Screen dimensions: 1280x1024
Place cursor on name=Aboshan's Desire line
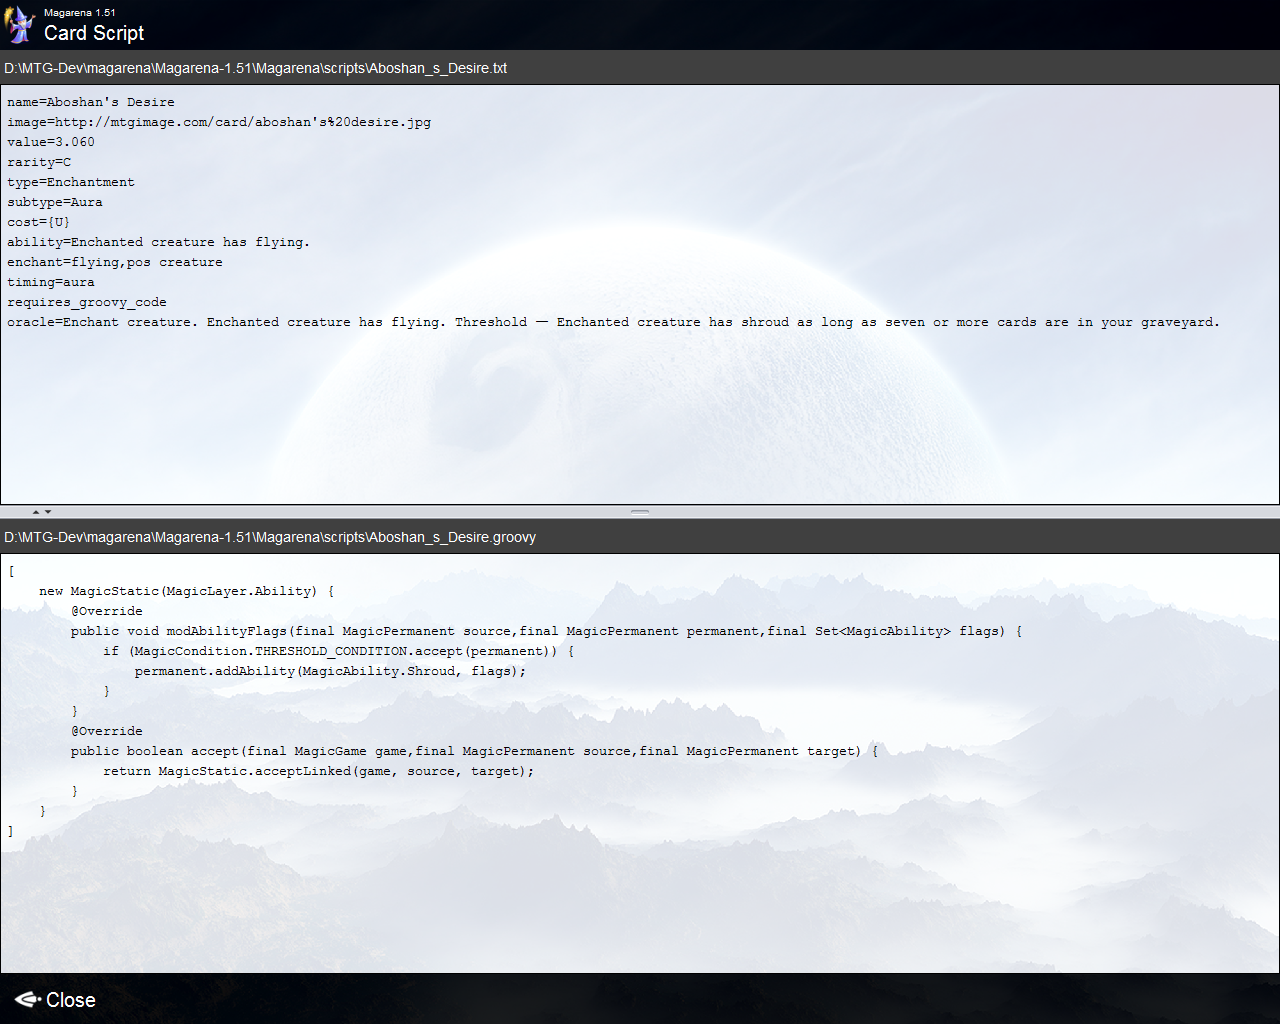(x=91, y=102)
